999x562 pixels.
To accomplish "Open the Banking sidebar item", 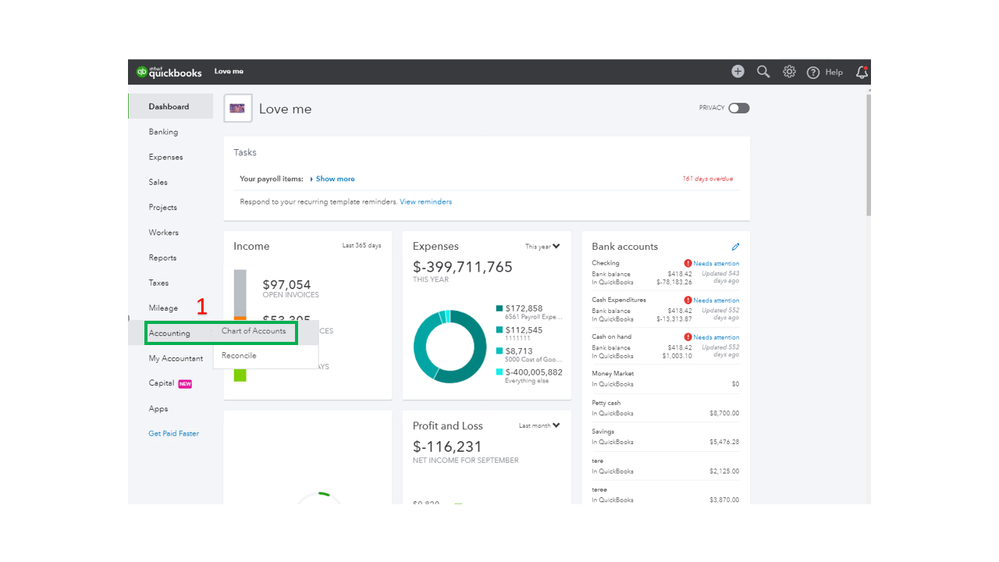I will [x=164, y=132].
